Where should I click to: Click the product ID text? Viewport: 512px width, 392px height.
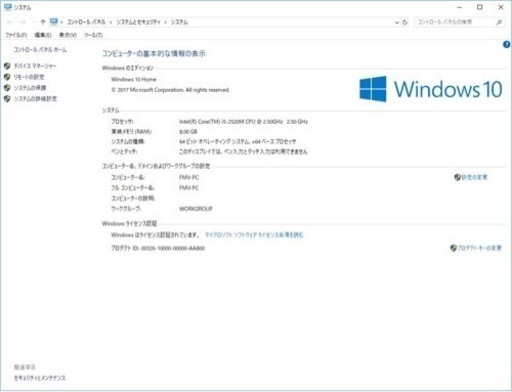point(158,248)
